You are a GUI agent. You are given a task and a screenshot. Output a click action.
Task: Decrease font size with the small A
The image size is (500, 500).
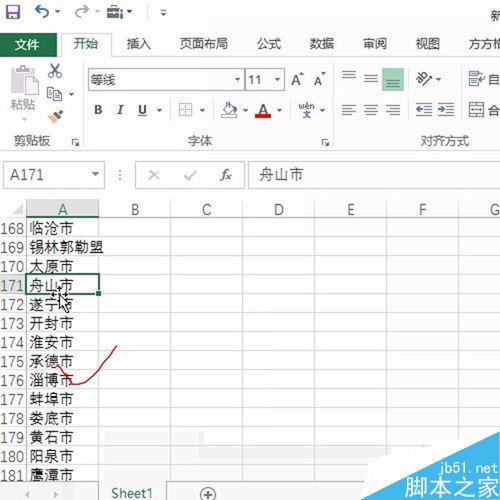point(320,80)
